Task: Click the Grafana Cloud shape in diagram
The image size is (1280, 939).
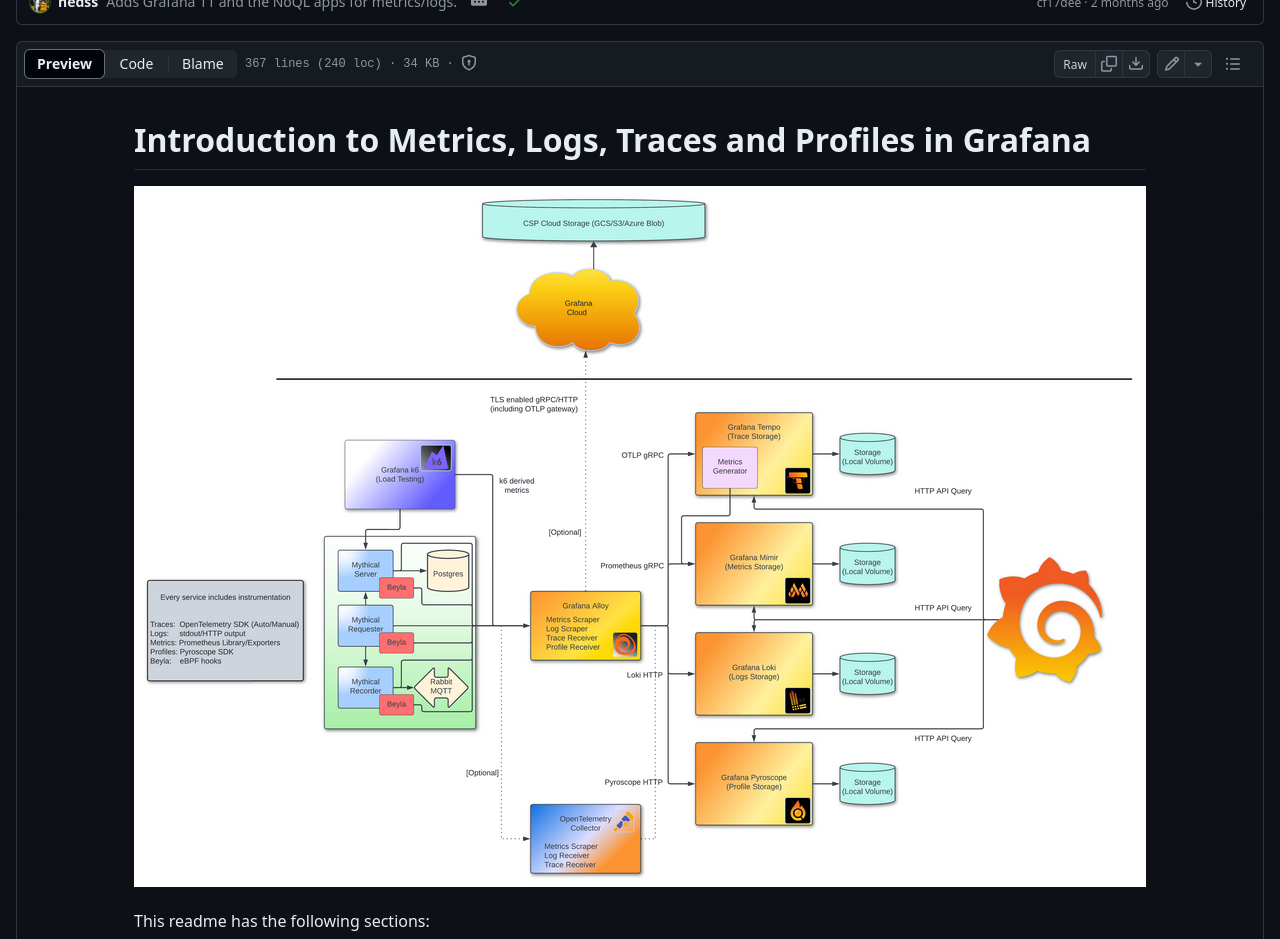Action: click(x=579, y=309)
